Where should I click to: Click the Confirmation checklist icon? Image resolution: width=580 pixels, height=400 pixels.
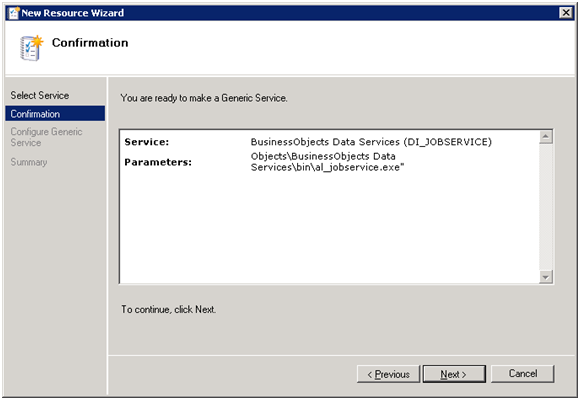coord(31,48)
